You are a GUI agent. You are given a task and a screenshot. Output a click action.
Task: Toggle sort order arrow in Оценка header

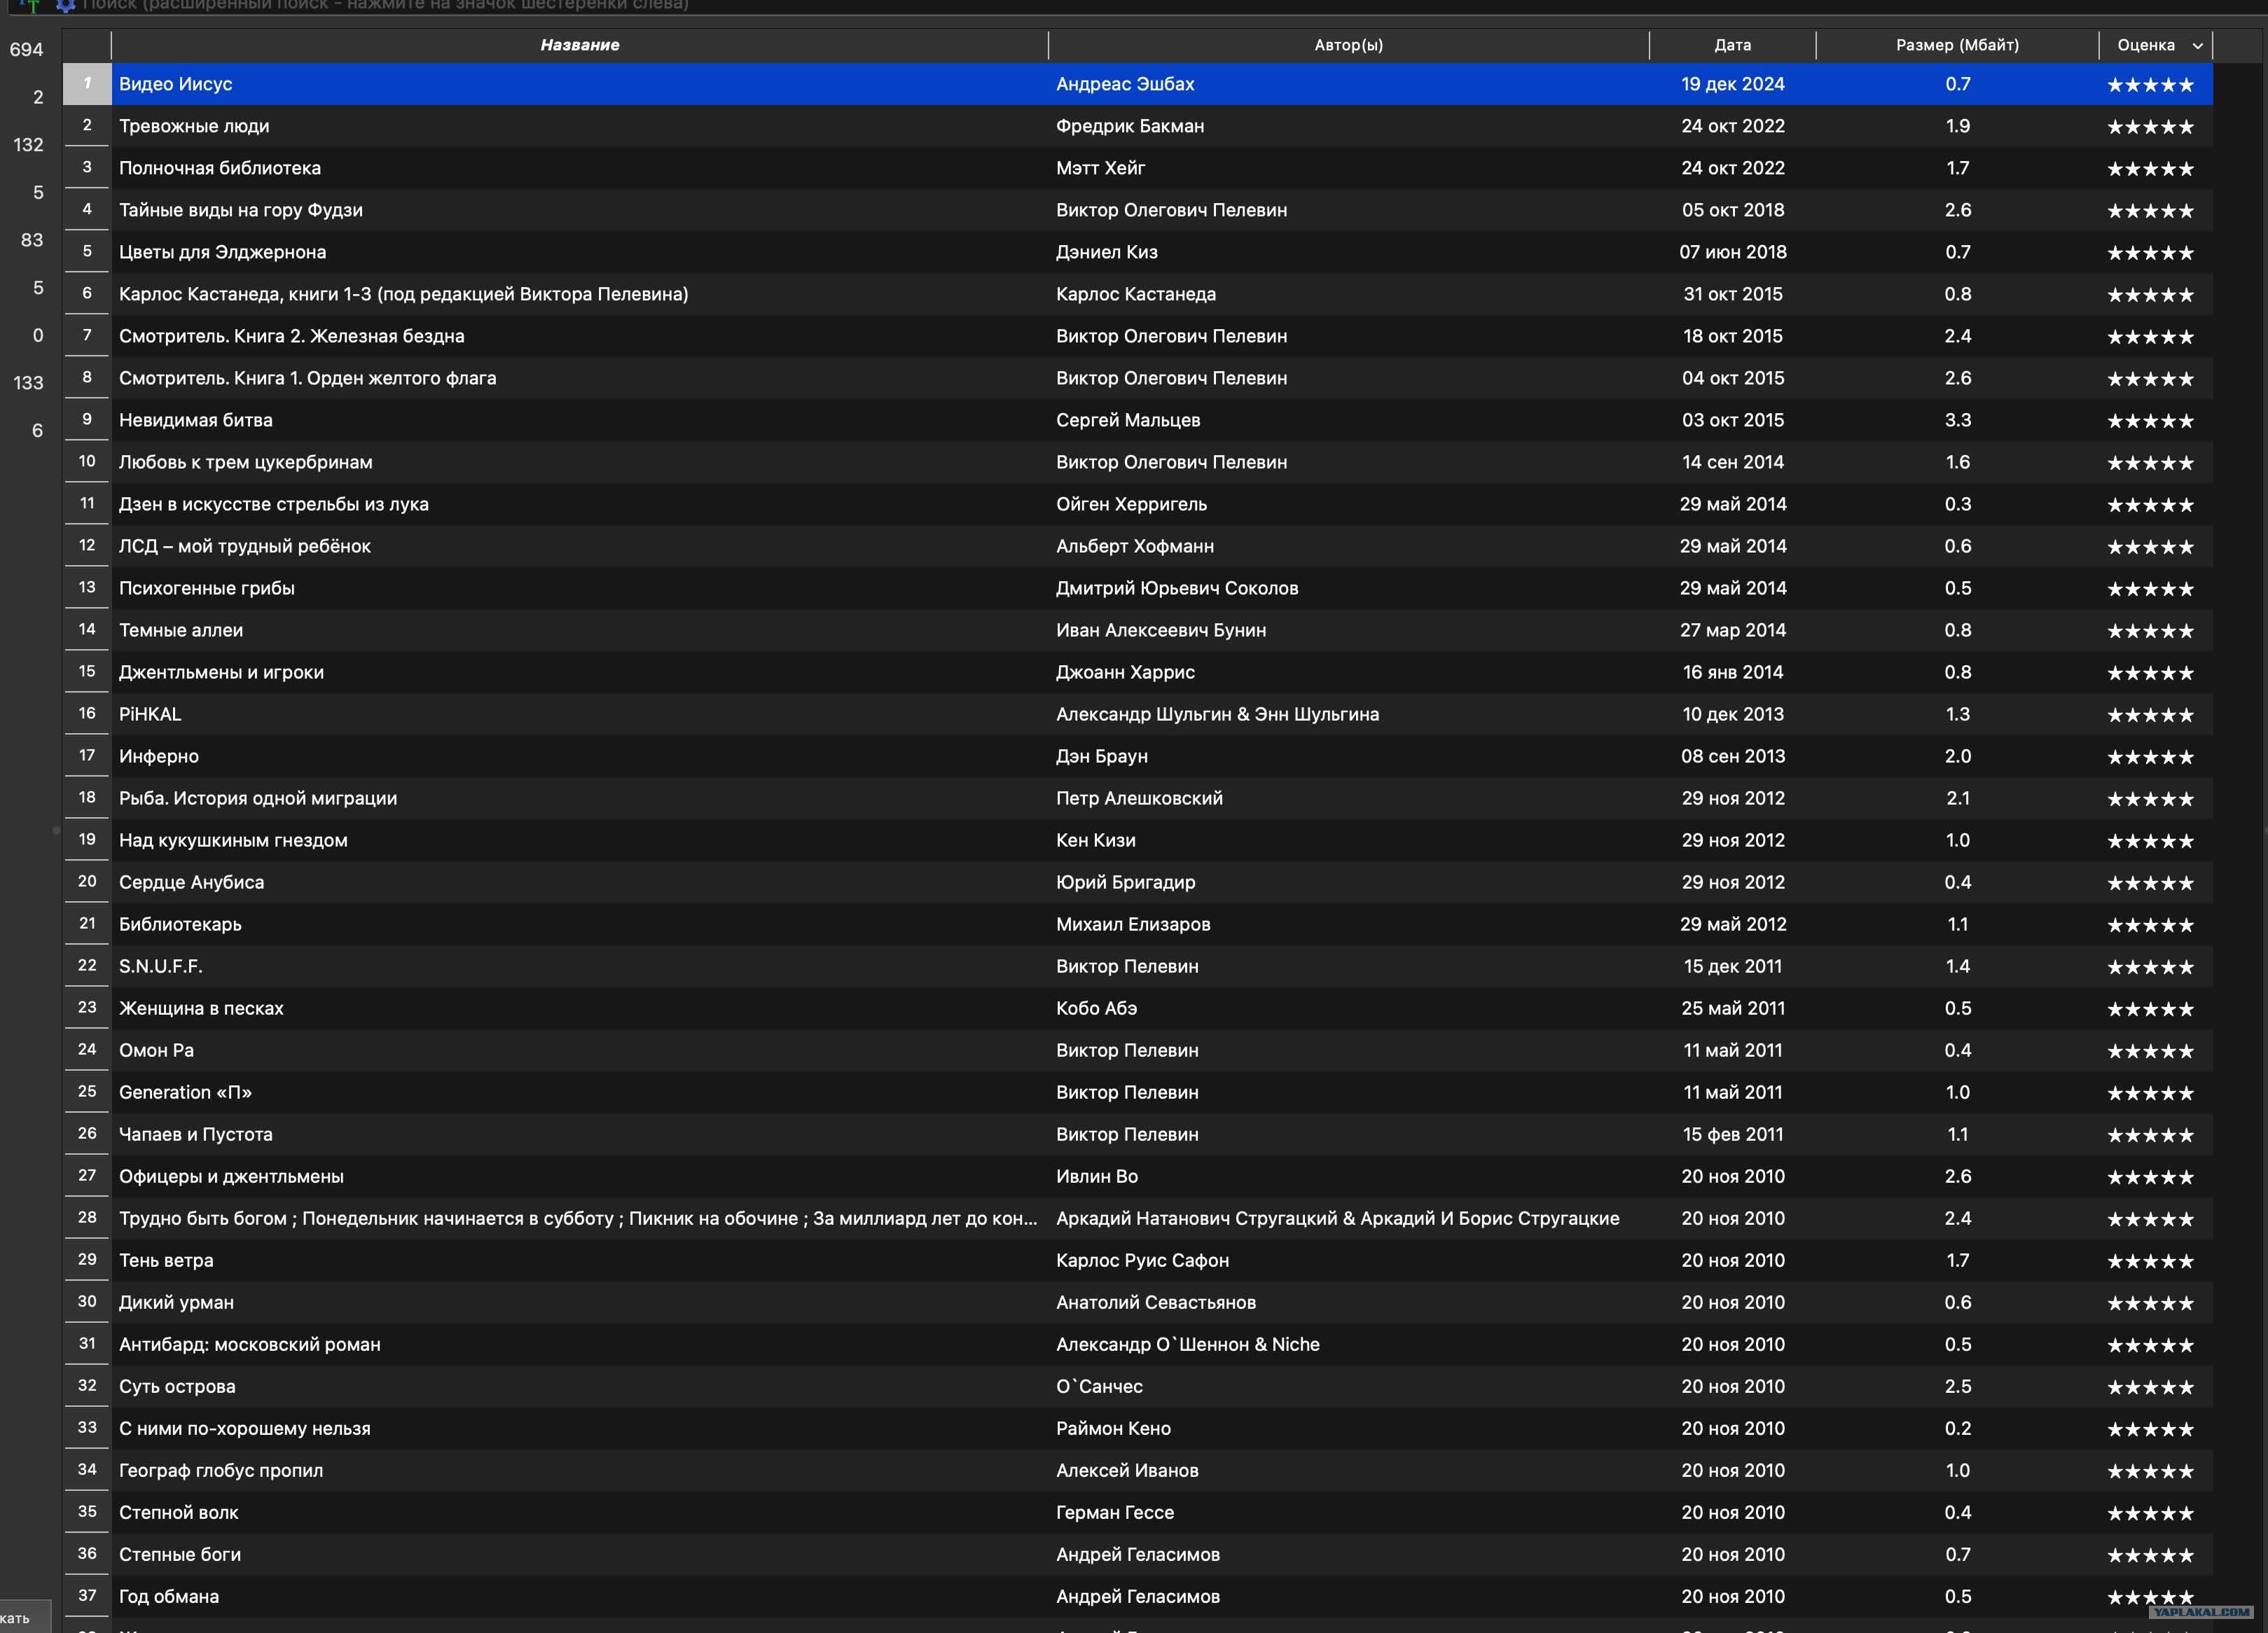pyautogui.click(x=2198, y=46)
